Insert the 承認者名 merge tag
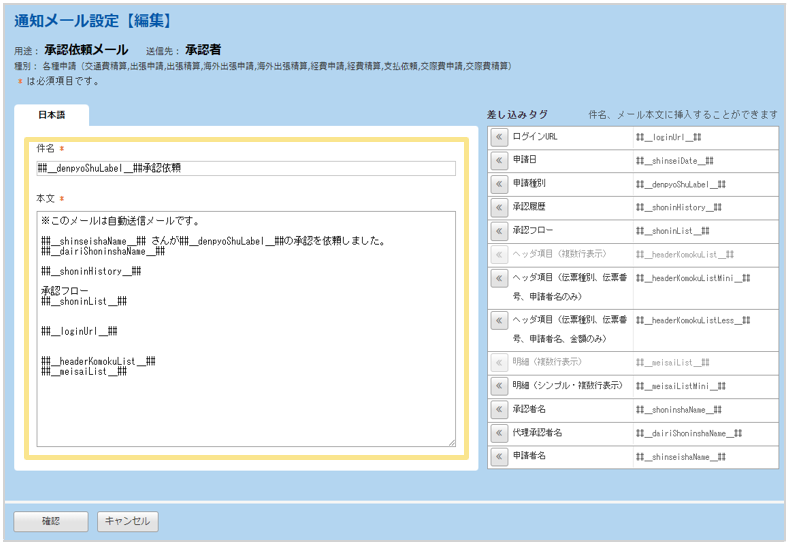 (x=499, y=409)
